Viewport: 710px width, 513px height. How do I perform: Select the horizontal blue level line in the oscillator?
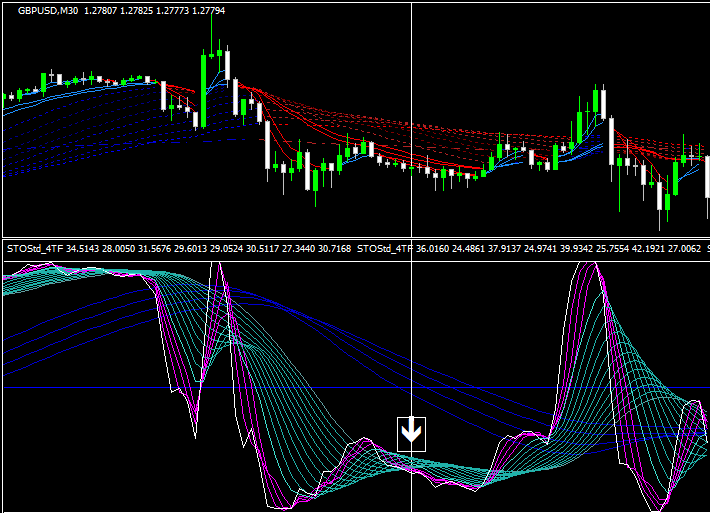coord(300,387)
